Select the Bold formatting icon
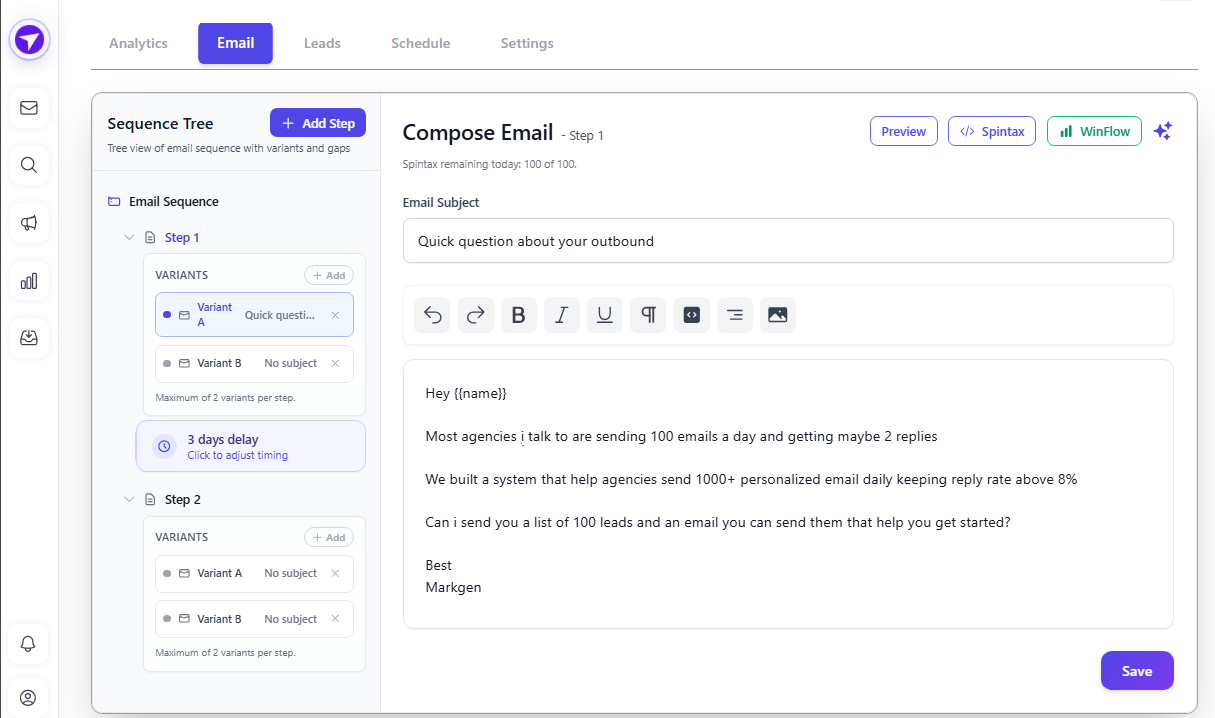 tap(518, 314)
